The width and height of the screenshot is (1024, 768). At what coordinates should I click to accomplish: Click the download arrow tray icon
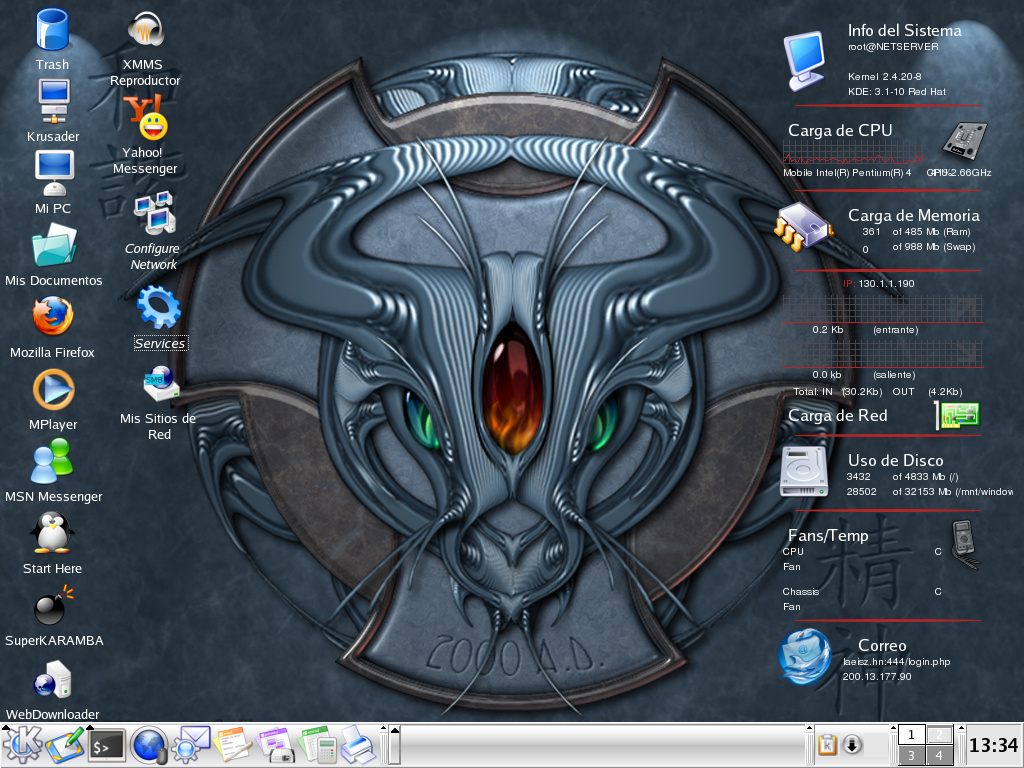(x=852, y=745)
